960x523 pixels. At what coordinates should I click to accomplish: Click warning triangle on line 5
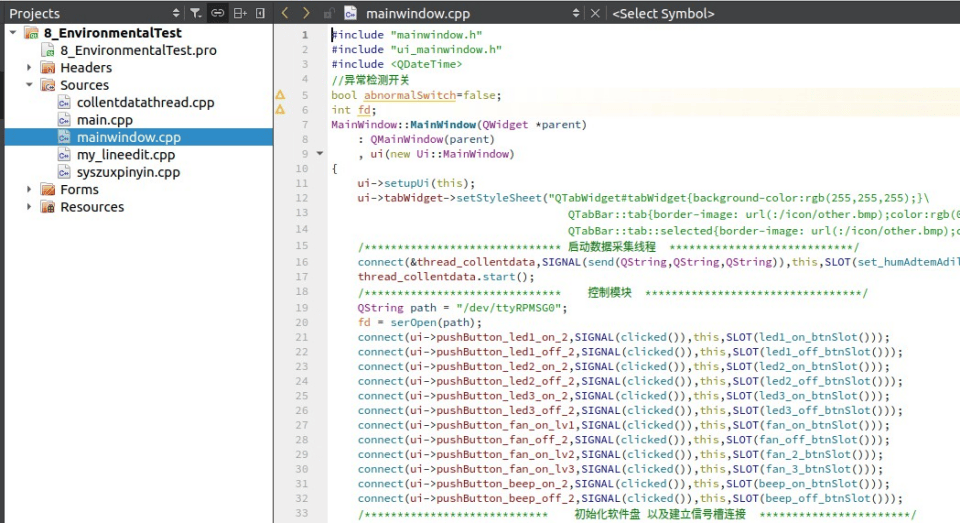click(281, 96)
